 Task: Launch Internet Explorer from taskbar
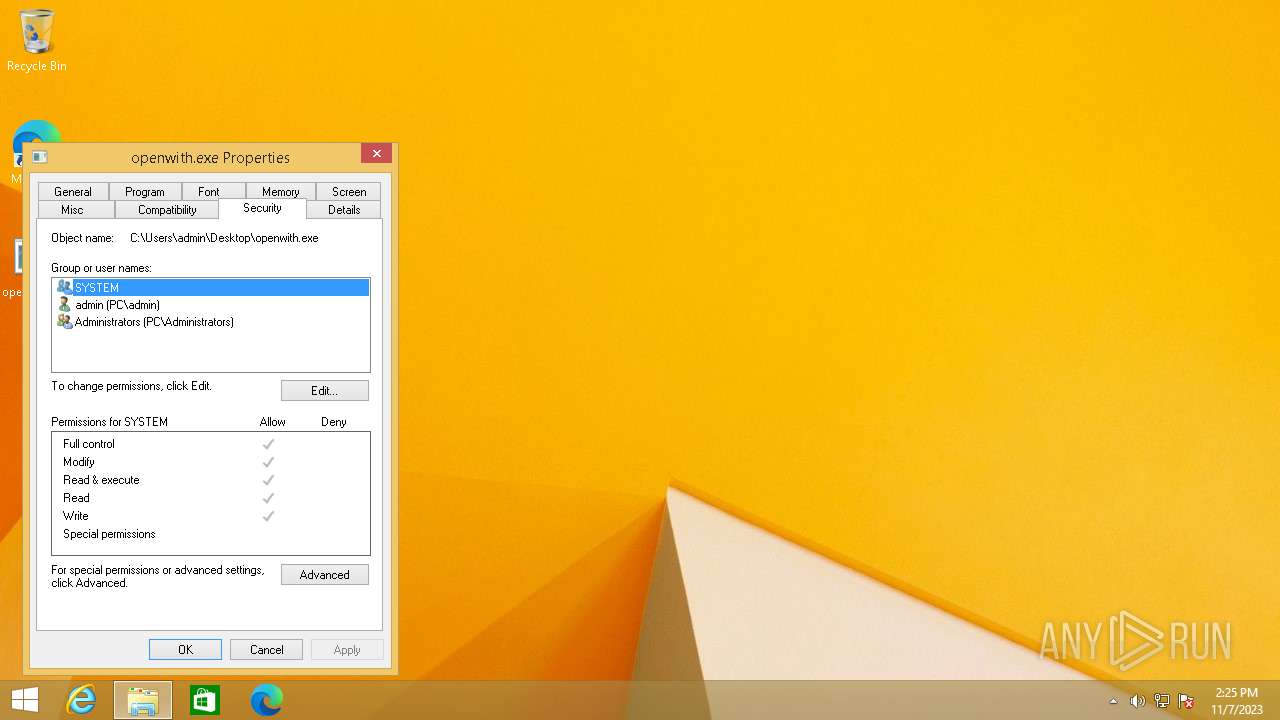(81, 700)
